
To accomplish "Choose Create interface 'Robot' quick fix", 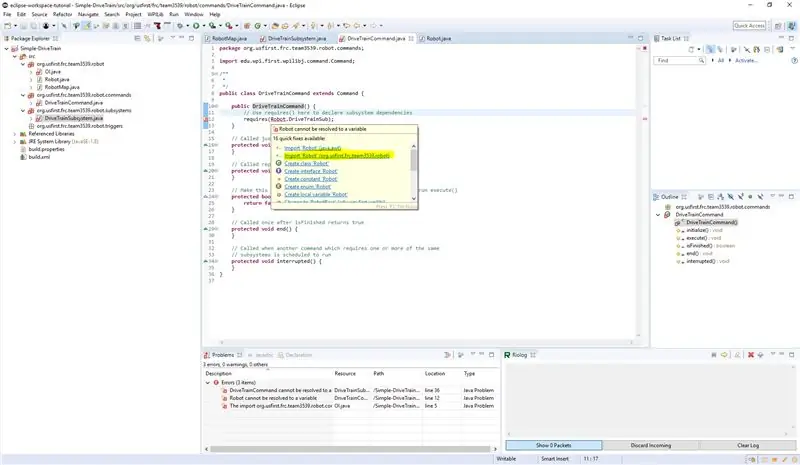I will (311, 172).
